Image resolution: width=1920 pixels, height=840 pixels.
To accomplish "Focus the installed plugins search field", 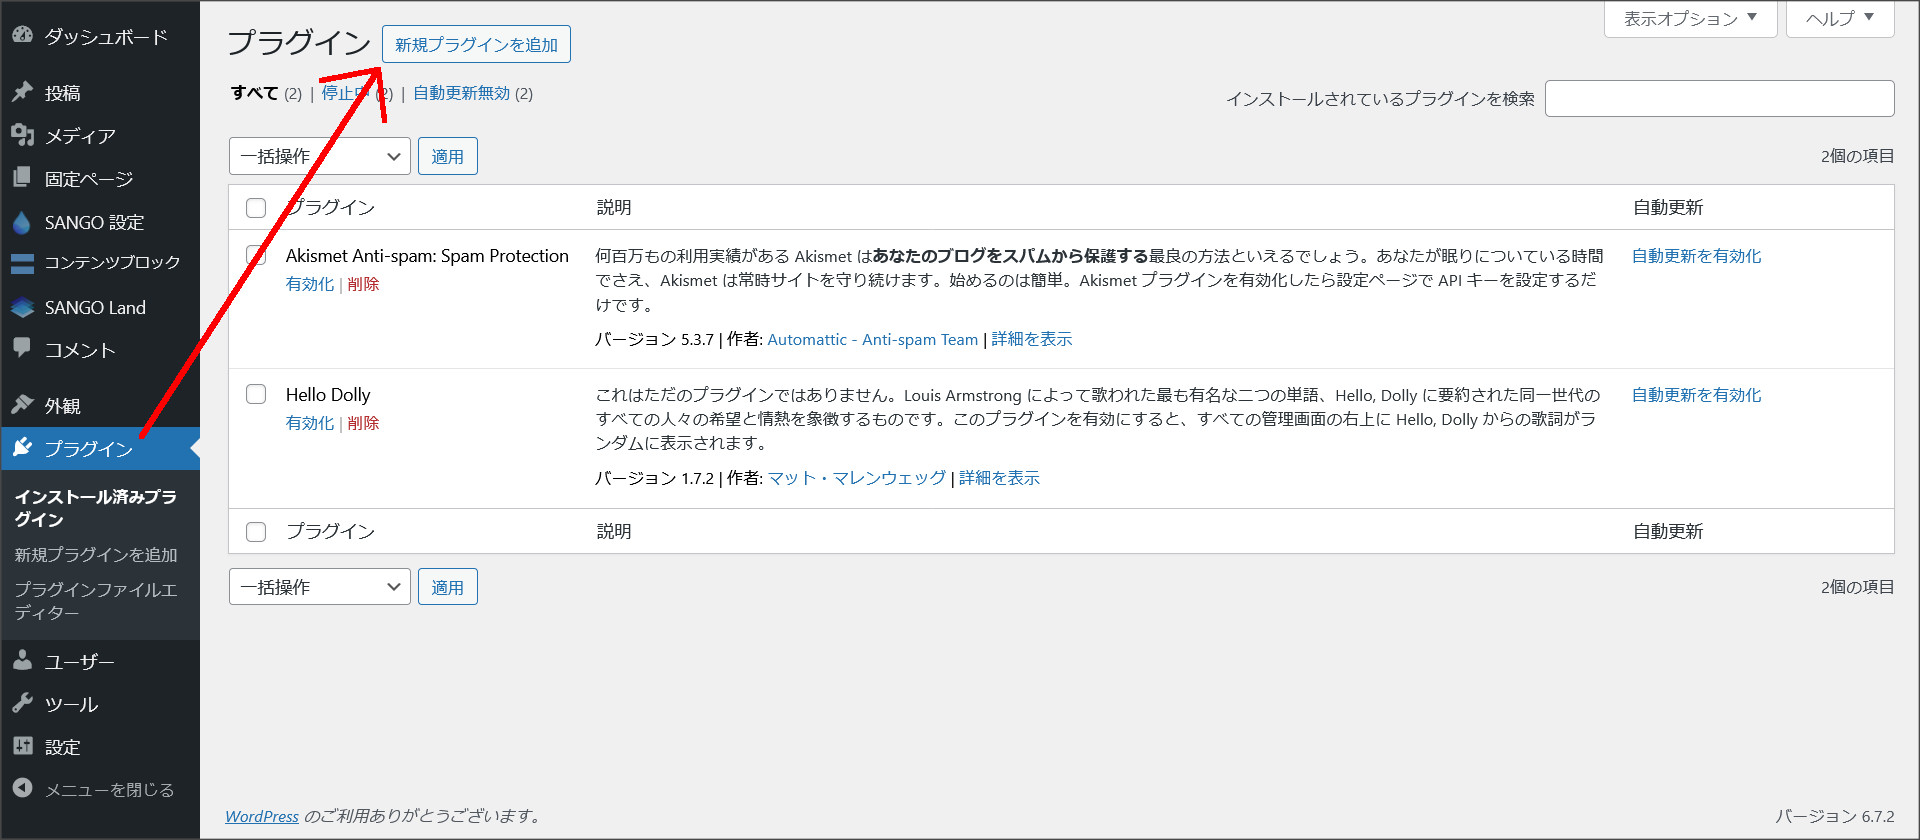I will tap(1719, 99).
